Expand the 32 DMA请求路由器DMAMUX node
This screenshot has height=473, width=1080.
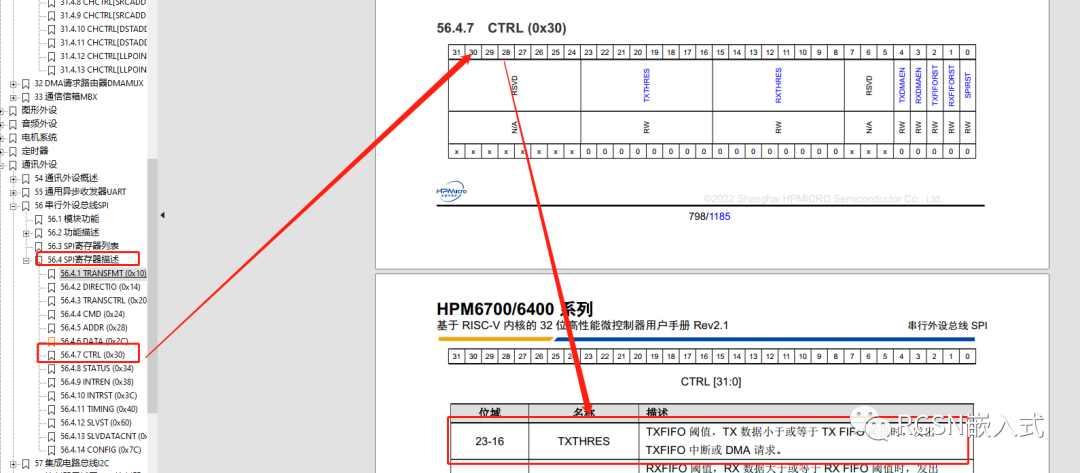pyautogui.click(x=13, y=83)
